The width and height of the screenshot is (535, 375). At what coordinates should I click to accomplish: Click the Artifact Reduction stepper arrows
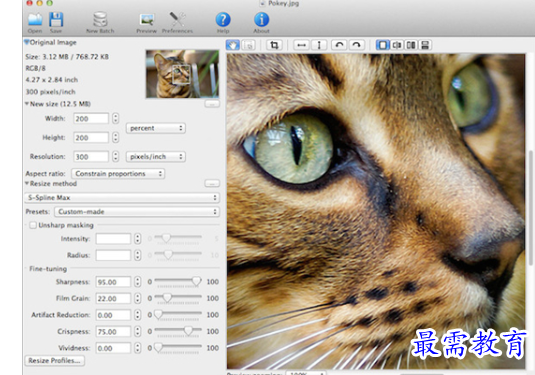point(138,315)
